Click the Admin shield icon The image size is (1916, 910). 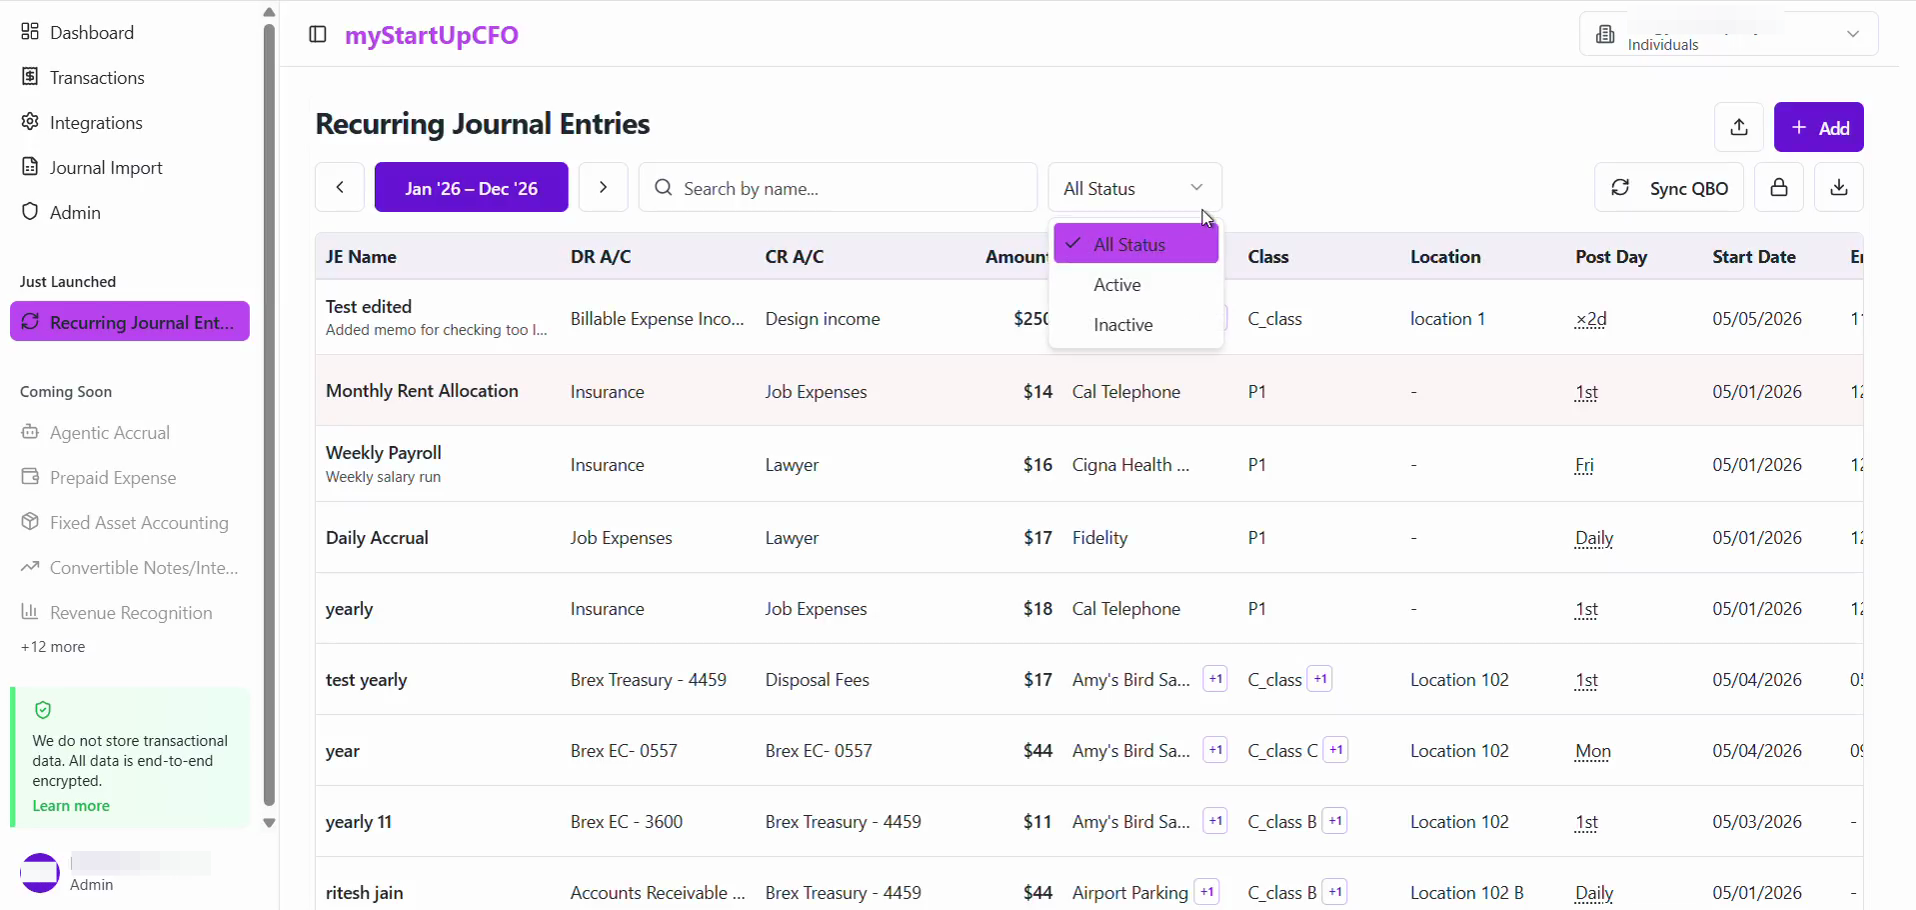(x=30, y=212)
